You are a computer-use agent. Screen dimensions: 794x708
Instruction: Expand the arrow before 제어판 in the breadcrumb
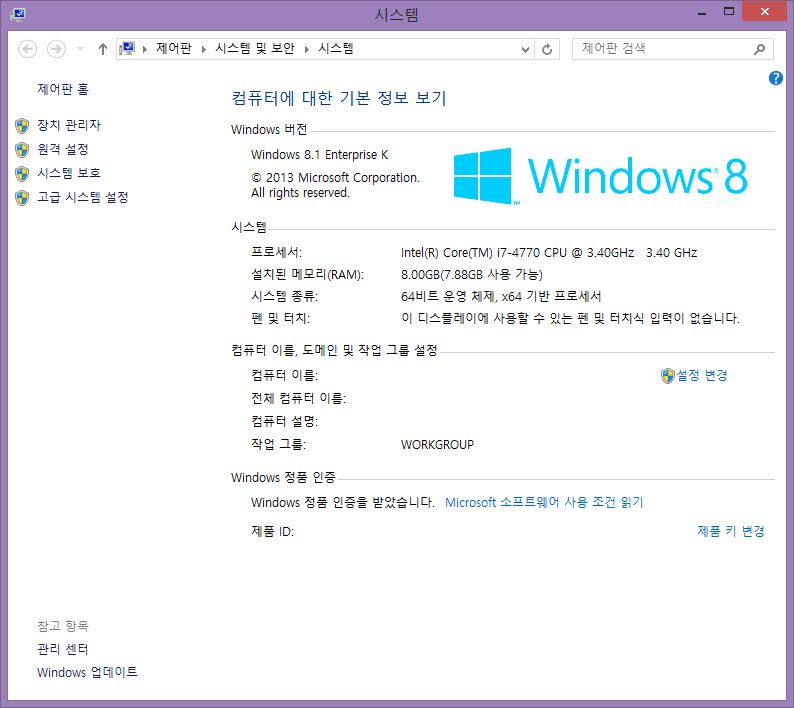[145, 49]
